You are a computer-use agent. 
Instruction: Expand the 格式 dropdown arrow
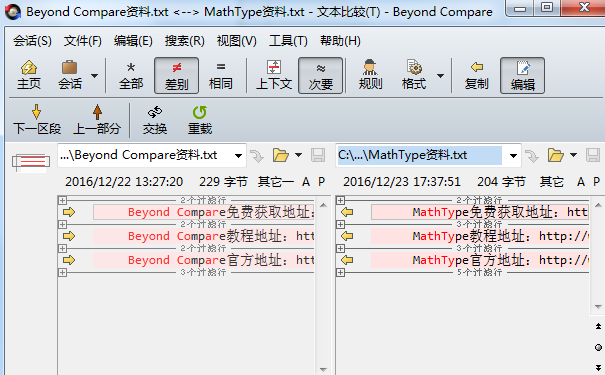pyautogui.click(x=440, y=76)
